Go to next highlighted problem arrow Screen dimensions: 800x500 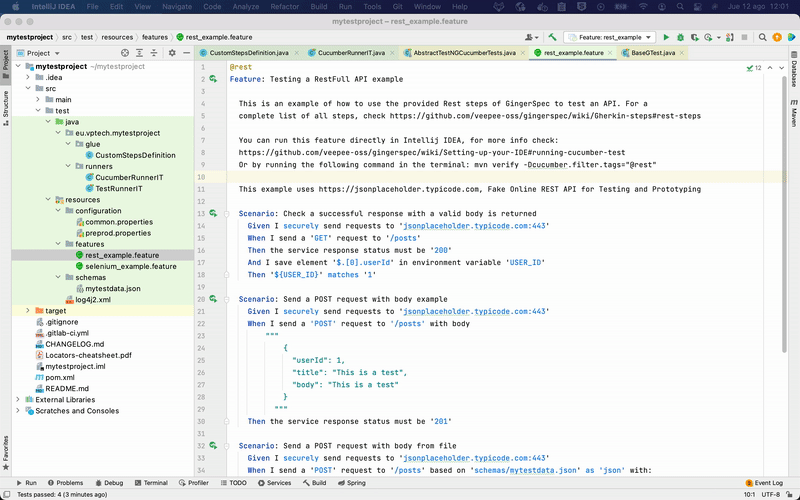[x=781, y=68]
